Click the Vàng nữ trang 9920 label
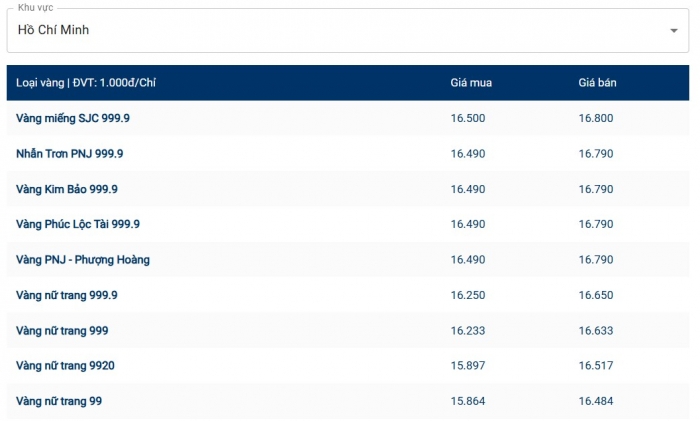Image resolution: width=700 pixels, height=421 pixels. click(65, 366)
